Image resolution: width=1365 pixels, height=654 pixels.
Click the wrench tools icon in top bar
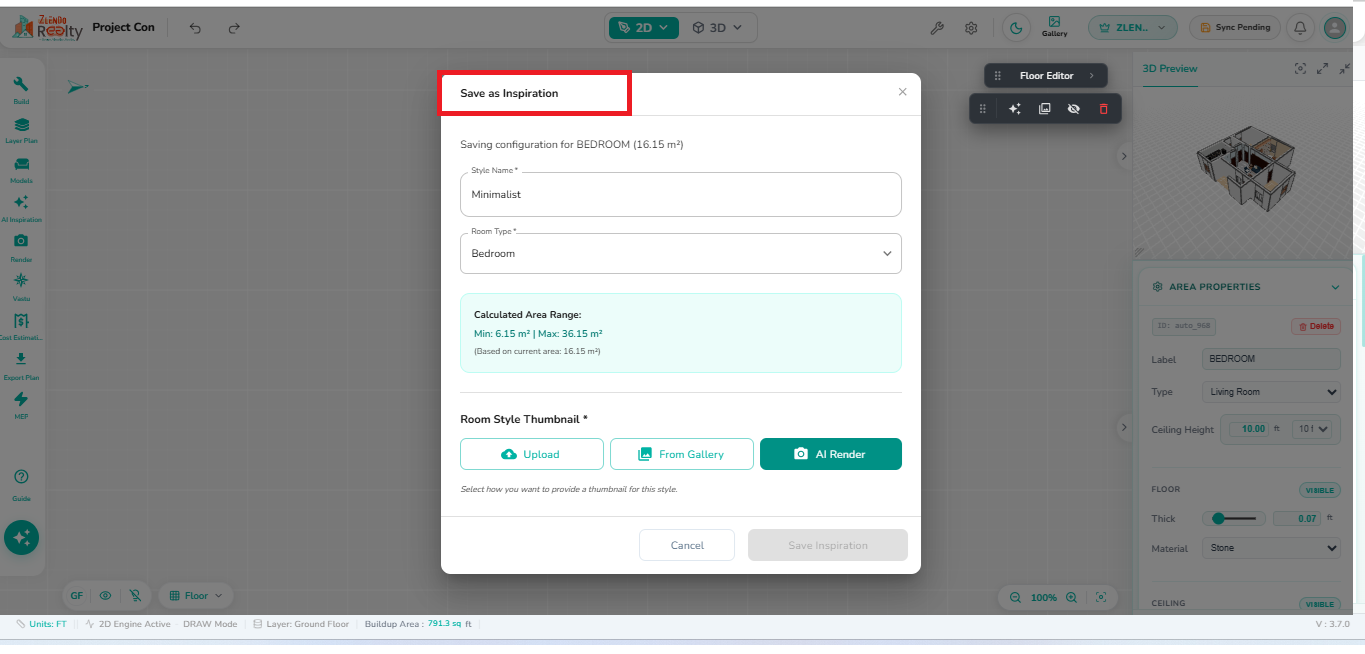pos(937,28)
